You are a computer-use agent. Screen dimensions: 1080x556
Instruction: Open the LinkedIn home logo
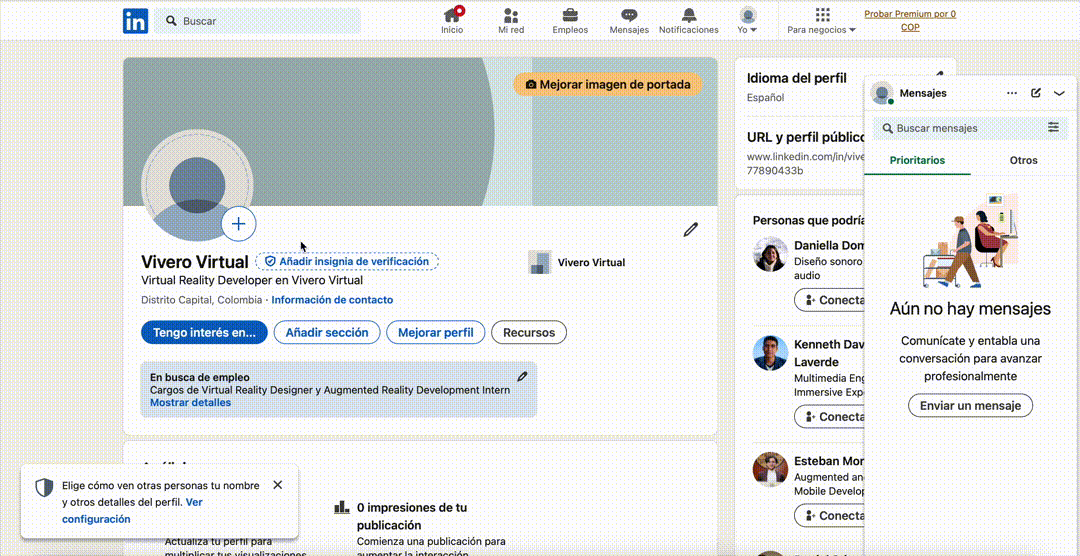click(136, 21)
